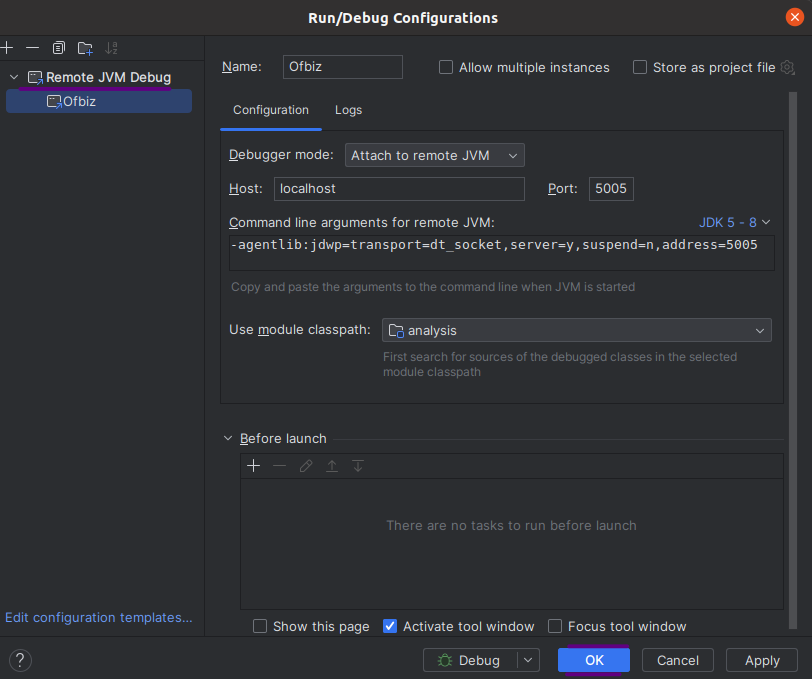Open the Debug button's dropdown arrow
Image resolution: width=812 pixels, height=679 pixels.
[x=528, y=660]
